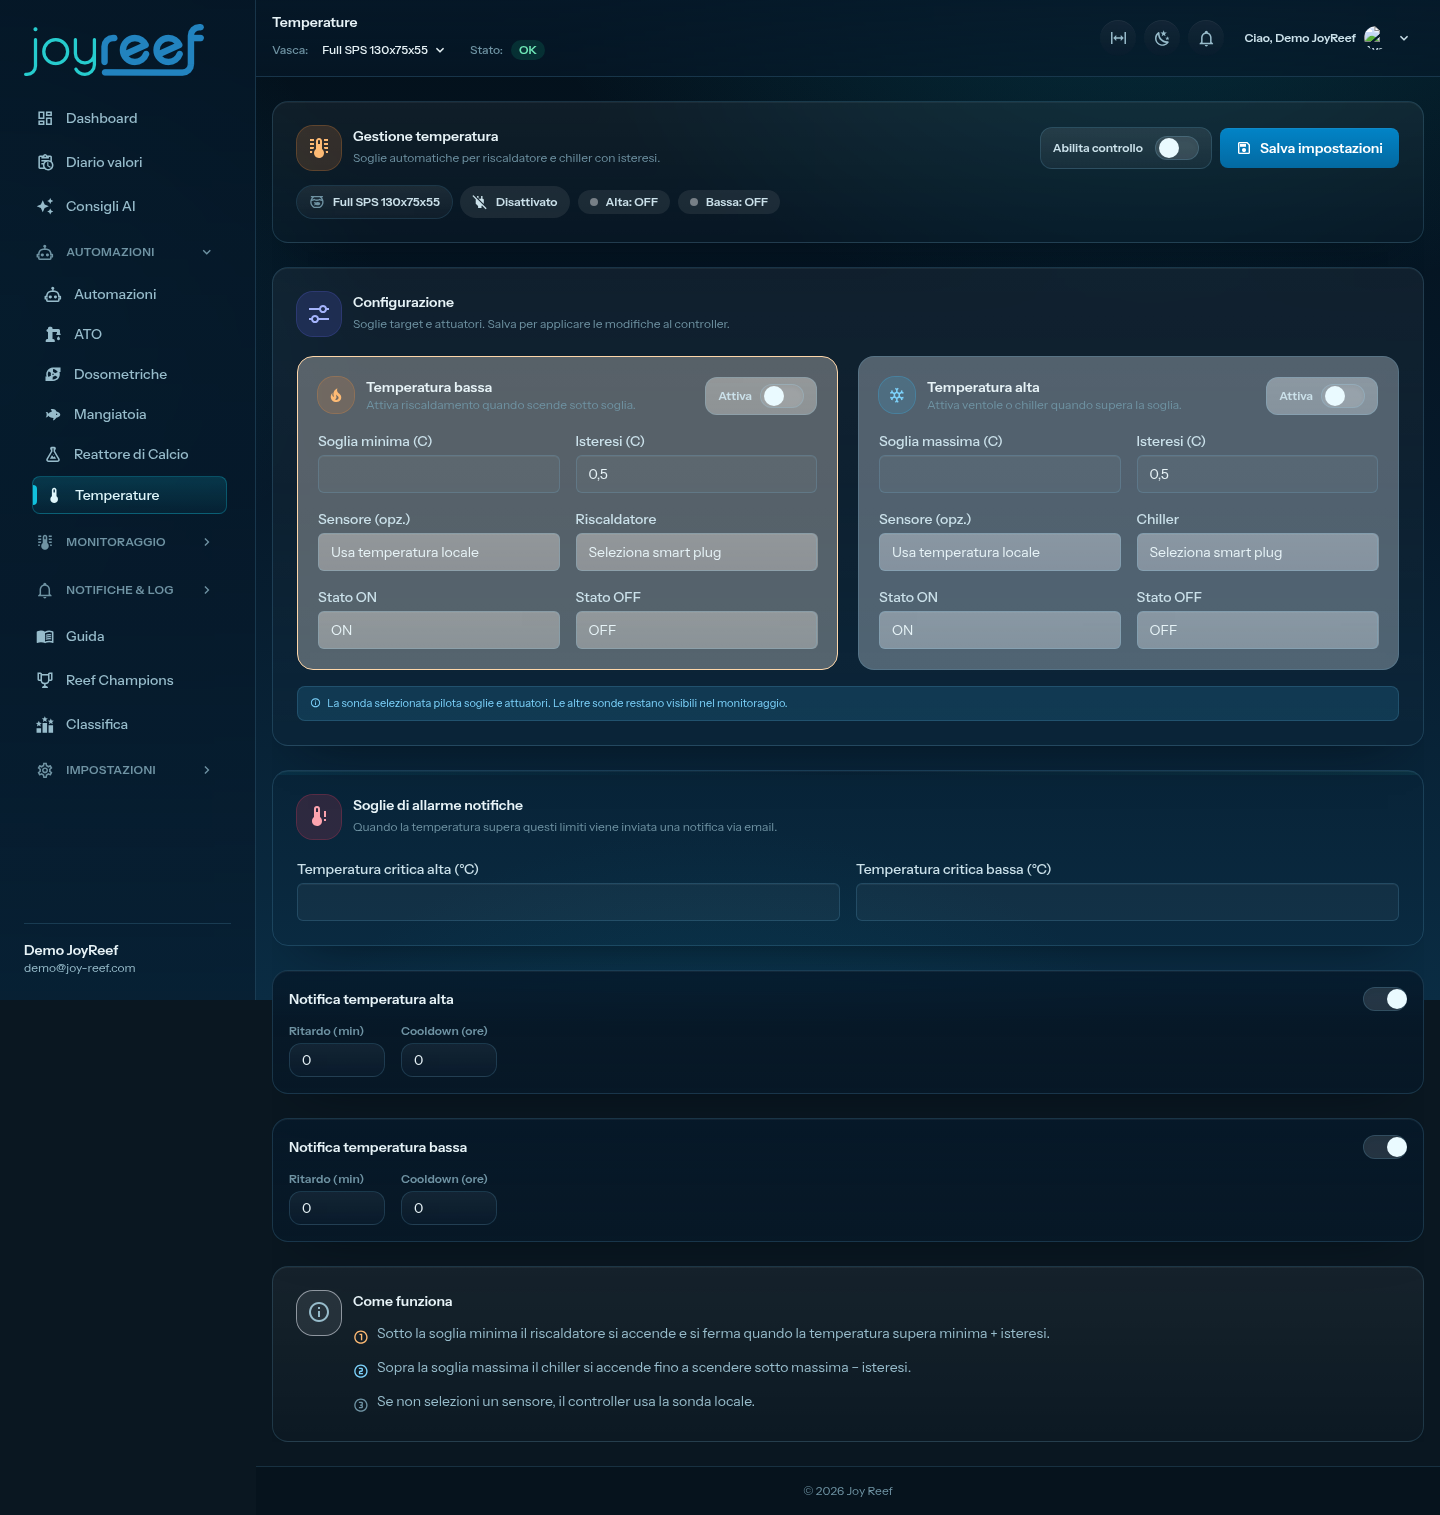Click the Reef Champions trophy icon
This screenshot has height=1515, width=1440.
point(45,680)
